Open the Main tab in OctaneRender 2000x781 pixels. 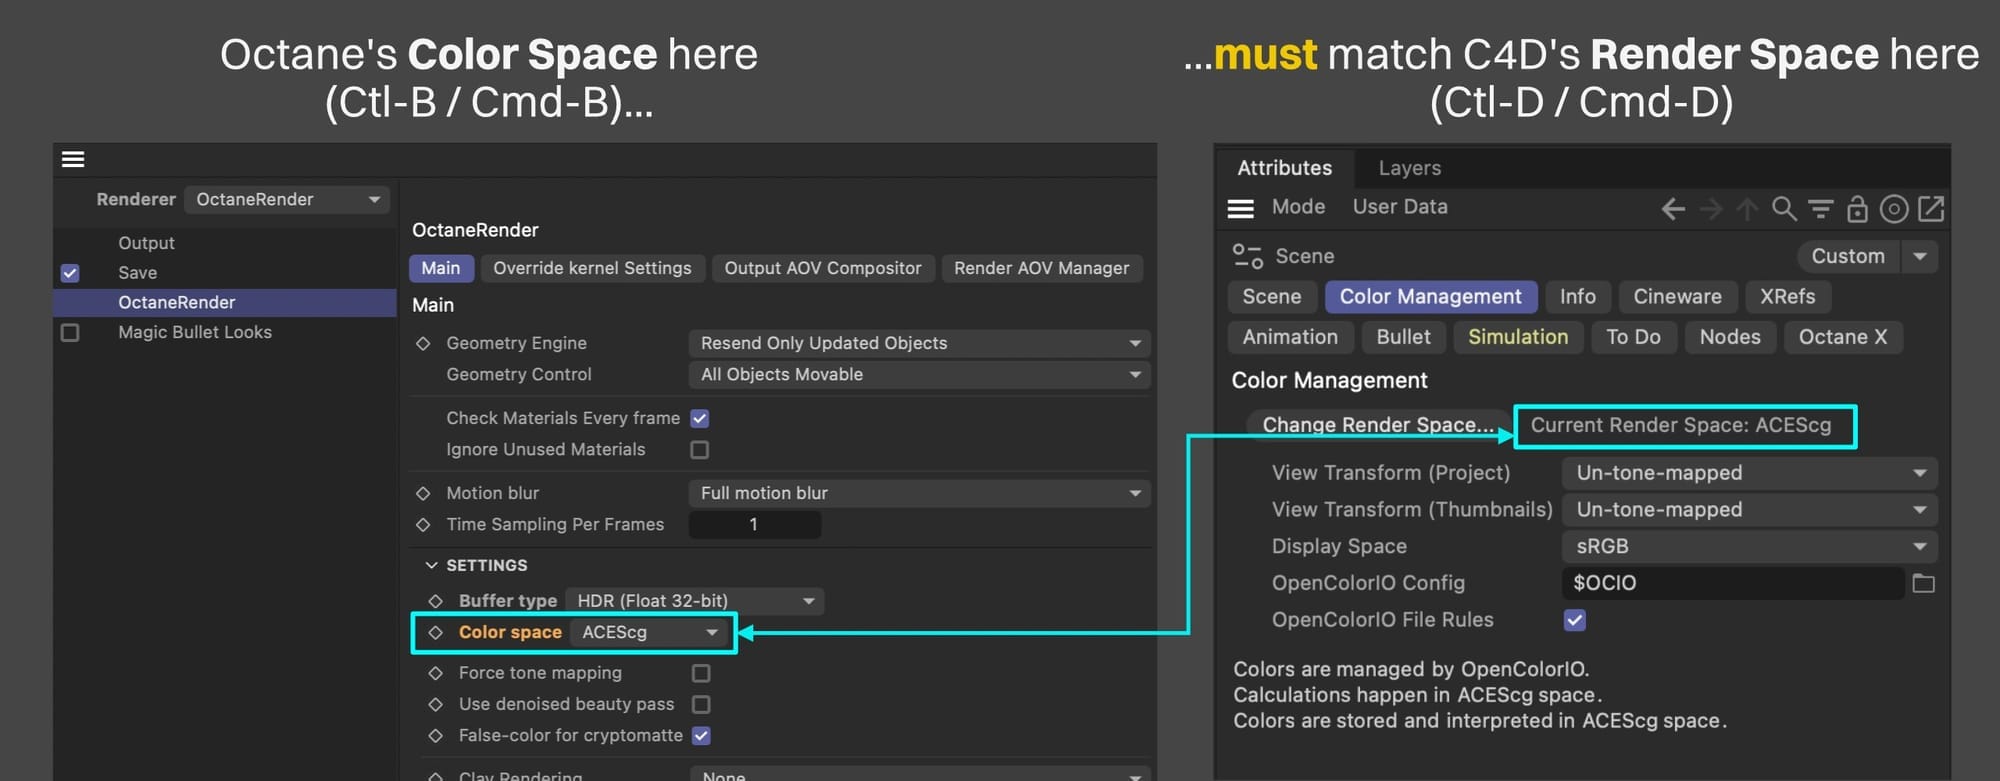440,268
